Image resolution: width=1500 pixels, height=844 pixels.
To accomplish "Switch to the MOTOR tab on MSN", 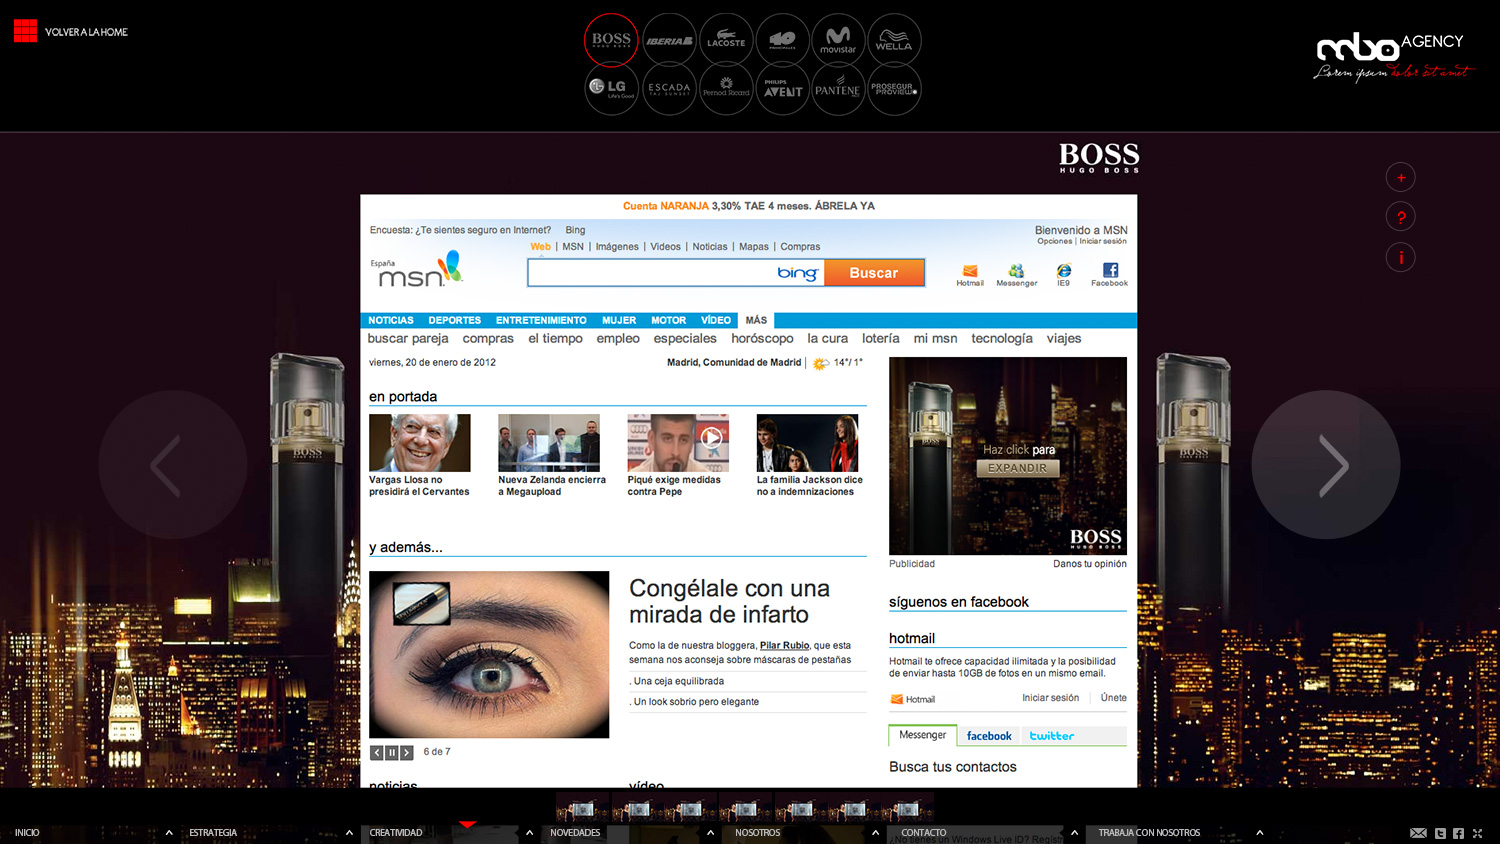I will coord(668,321).
